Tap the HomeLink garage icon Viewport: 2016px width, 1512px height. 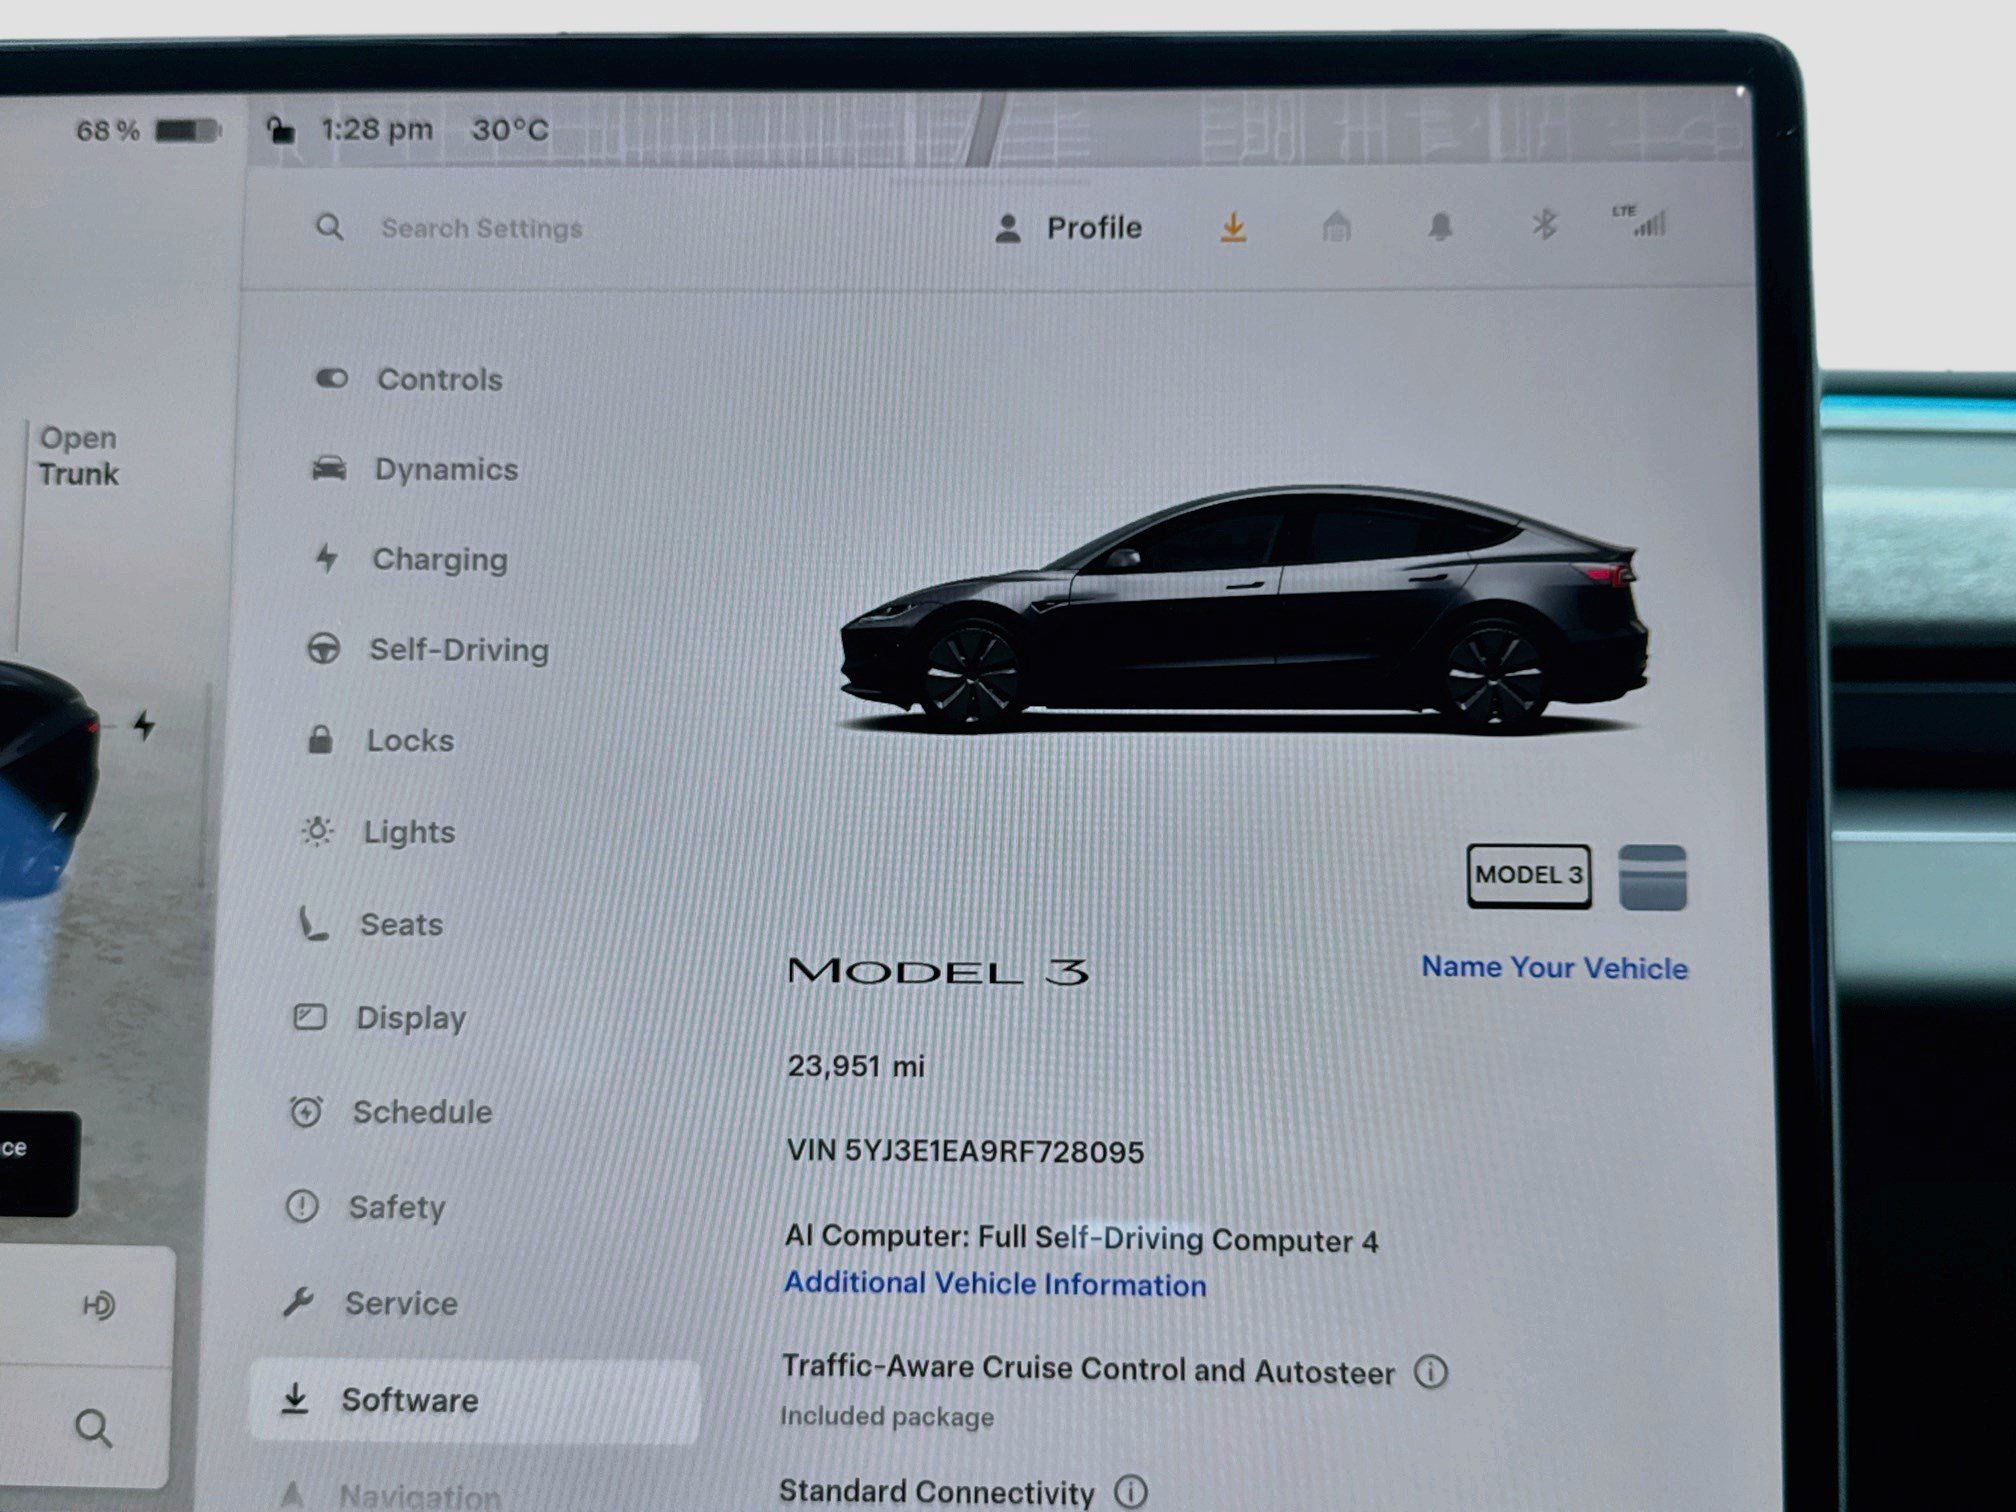pyautogui.click(x=1336, y=226)
